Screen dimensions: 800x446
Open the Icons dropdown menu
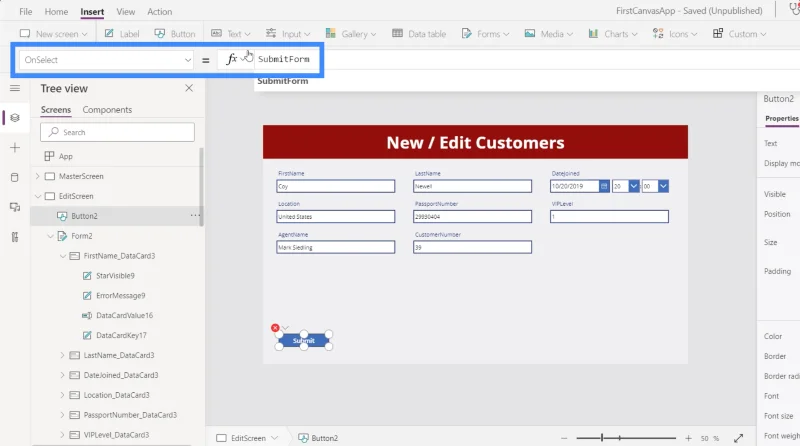point(674,34)
